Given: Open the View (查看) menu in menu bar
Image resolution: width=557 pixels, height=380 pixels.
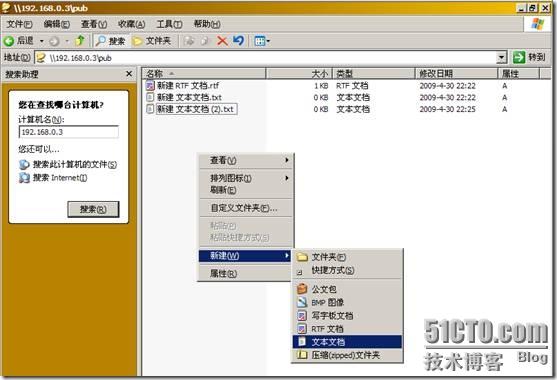Looking at the screenshot, I should point(94,24).
